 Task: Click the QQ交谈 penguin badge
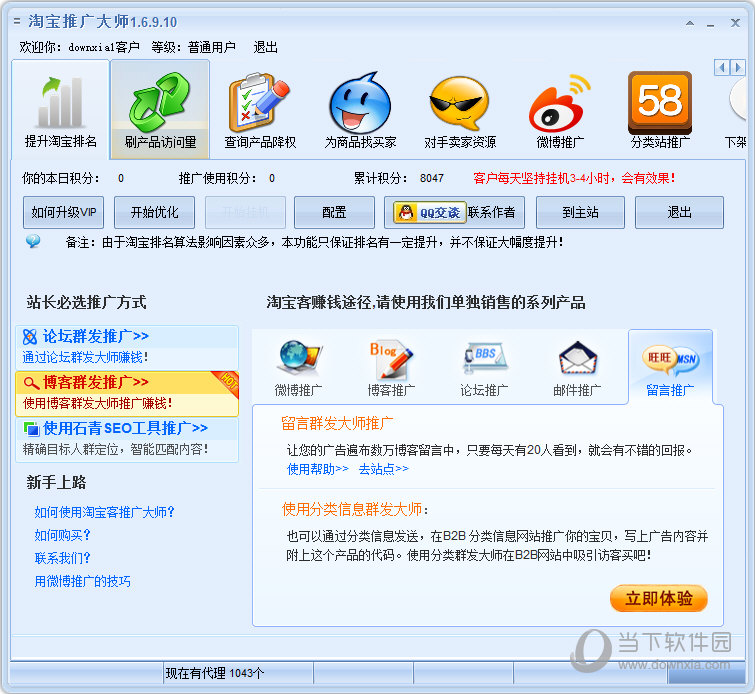tap(430, 212)
